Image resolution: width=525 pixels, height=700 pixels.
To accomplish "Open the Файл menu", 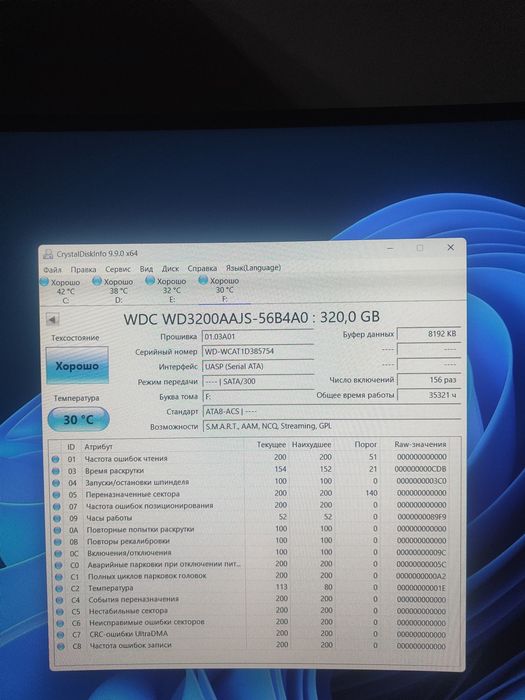I will pyautogui.click(x=52, y=270).
